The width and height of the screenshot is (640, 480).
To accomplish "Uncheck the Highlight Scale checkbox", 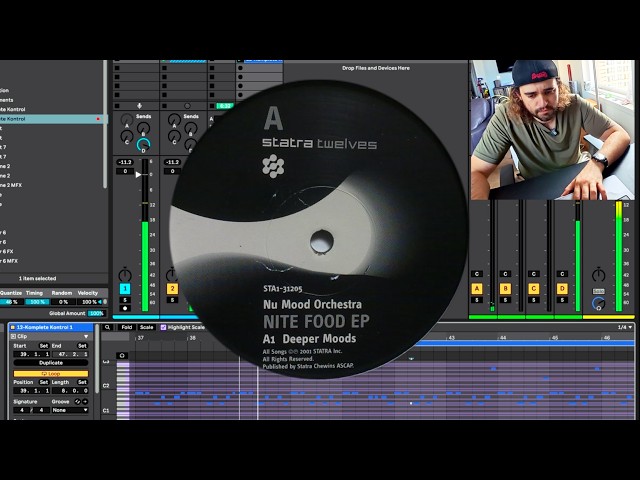I will coord(163,327).
